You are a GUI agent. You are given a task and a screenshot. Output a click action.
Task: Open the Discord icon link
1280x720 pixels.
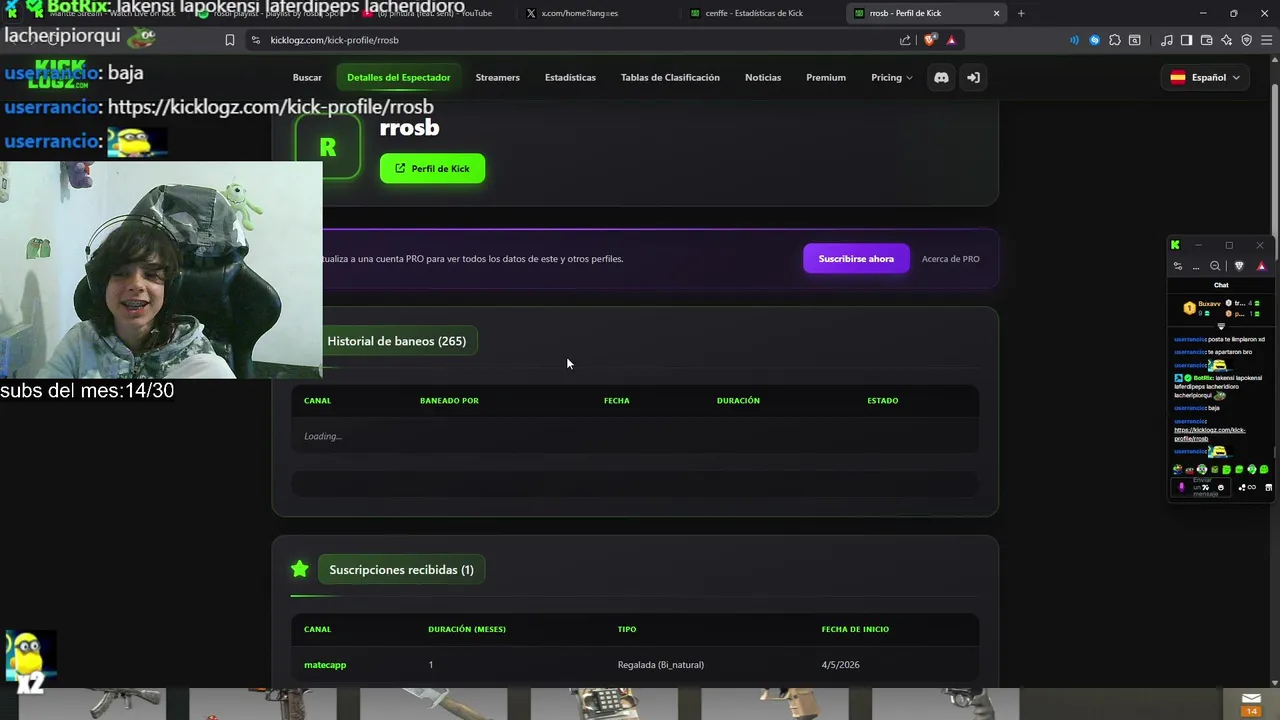[x=941, y=77]
